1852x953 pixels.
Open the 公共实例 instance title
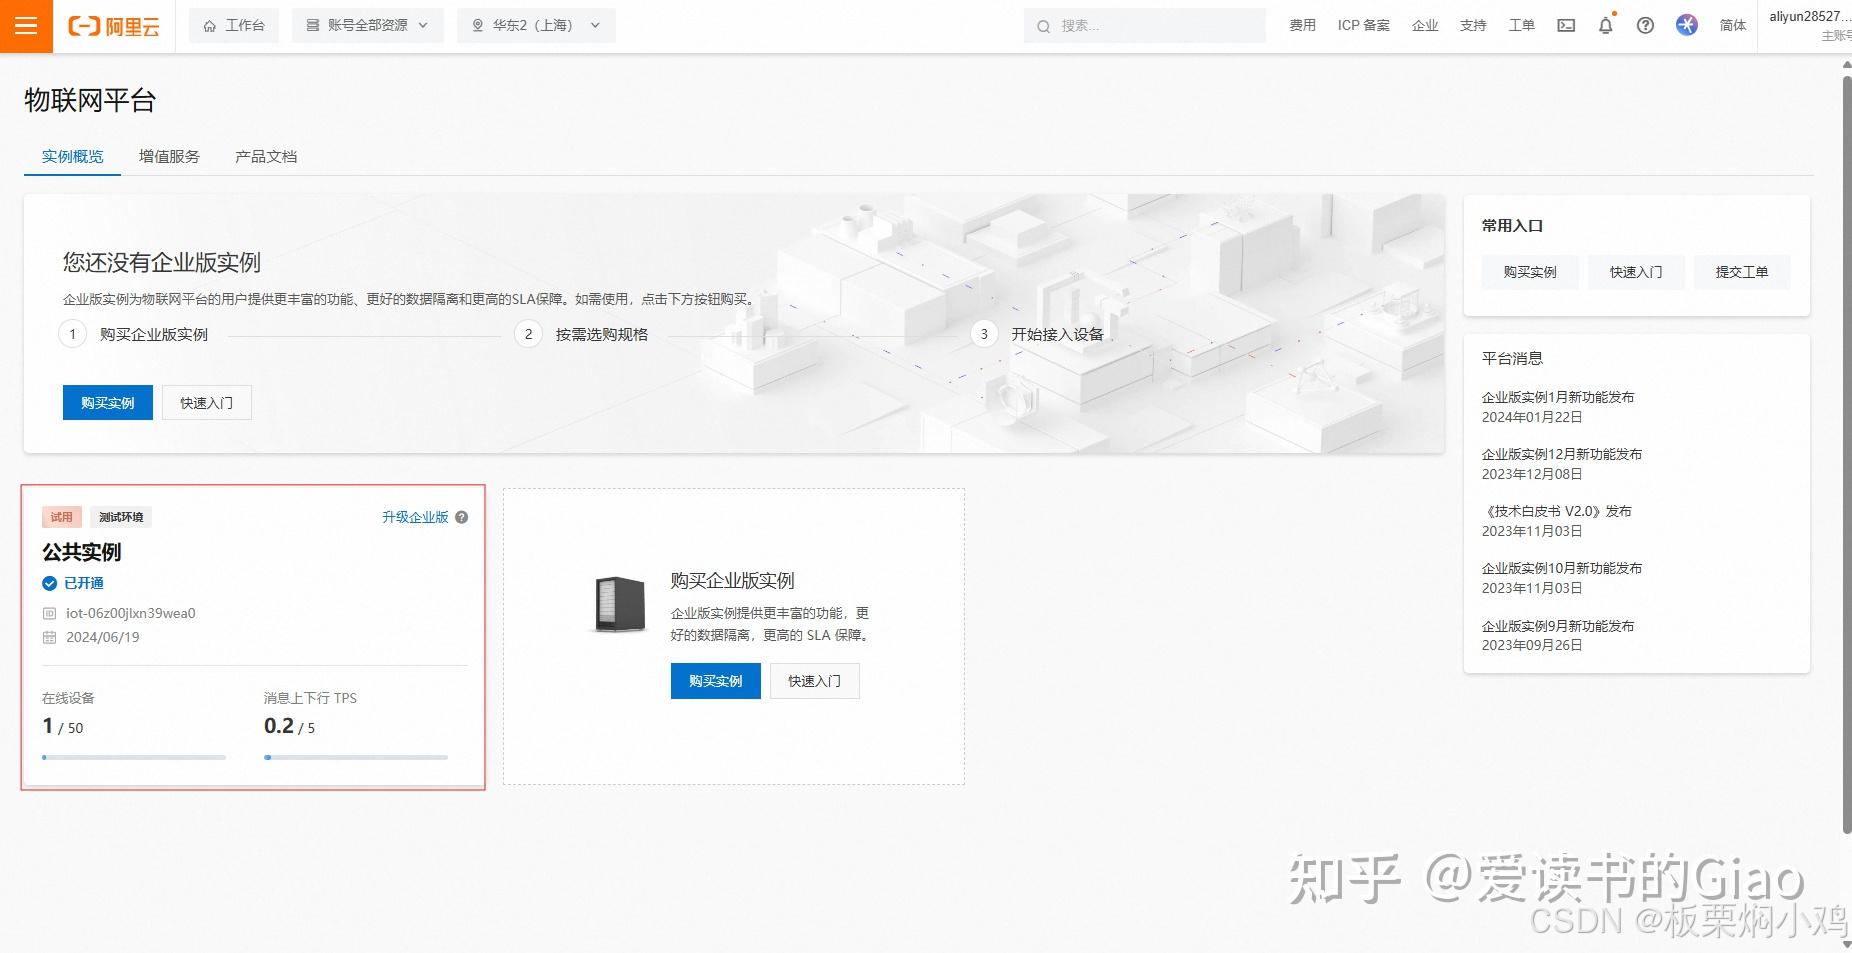[x=82, y=552]
